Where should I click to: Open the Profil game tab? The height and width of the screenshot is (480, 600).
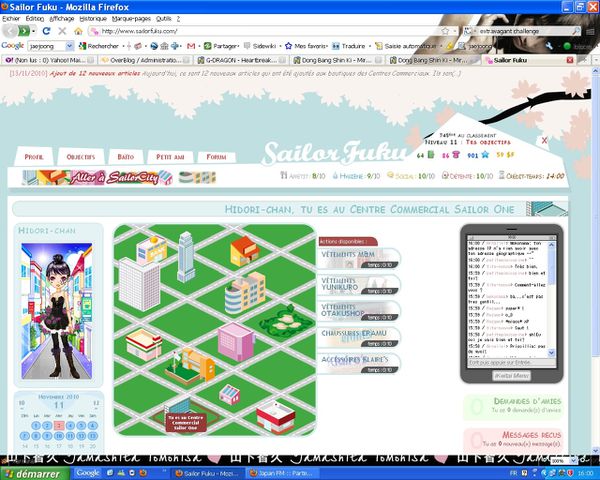point(34,157)
